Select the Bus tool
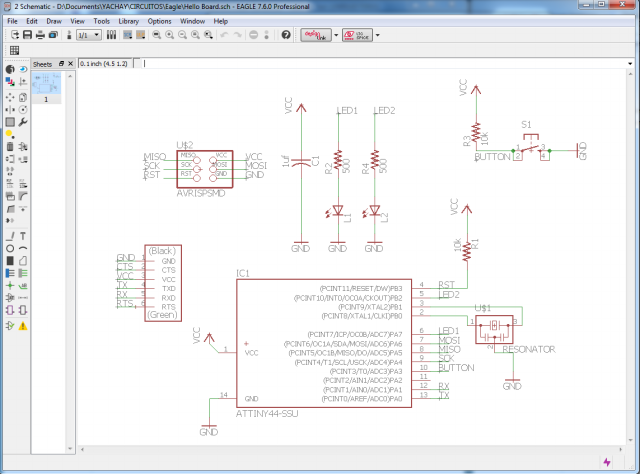 (x=10, y=273)
